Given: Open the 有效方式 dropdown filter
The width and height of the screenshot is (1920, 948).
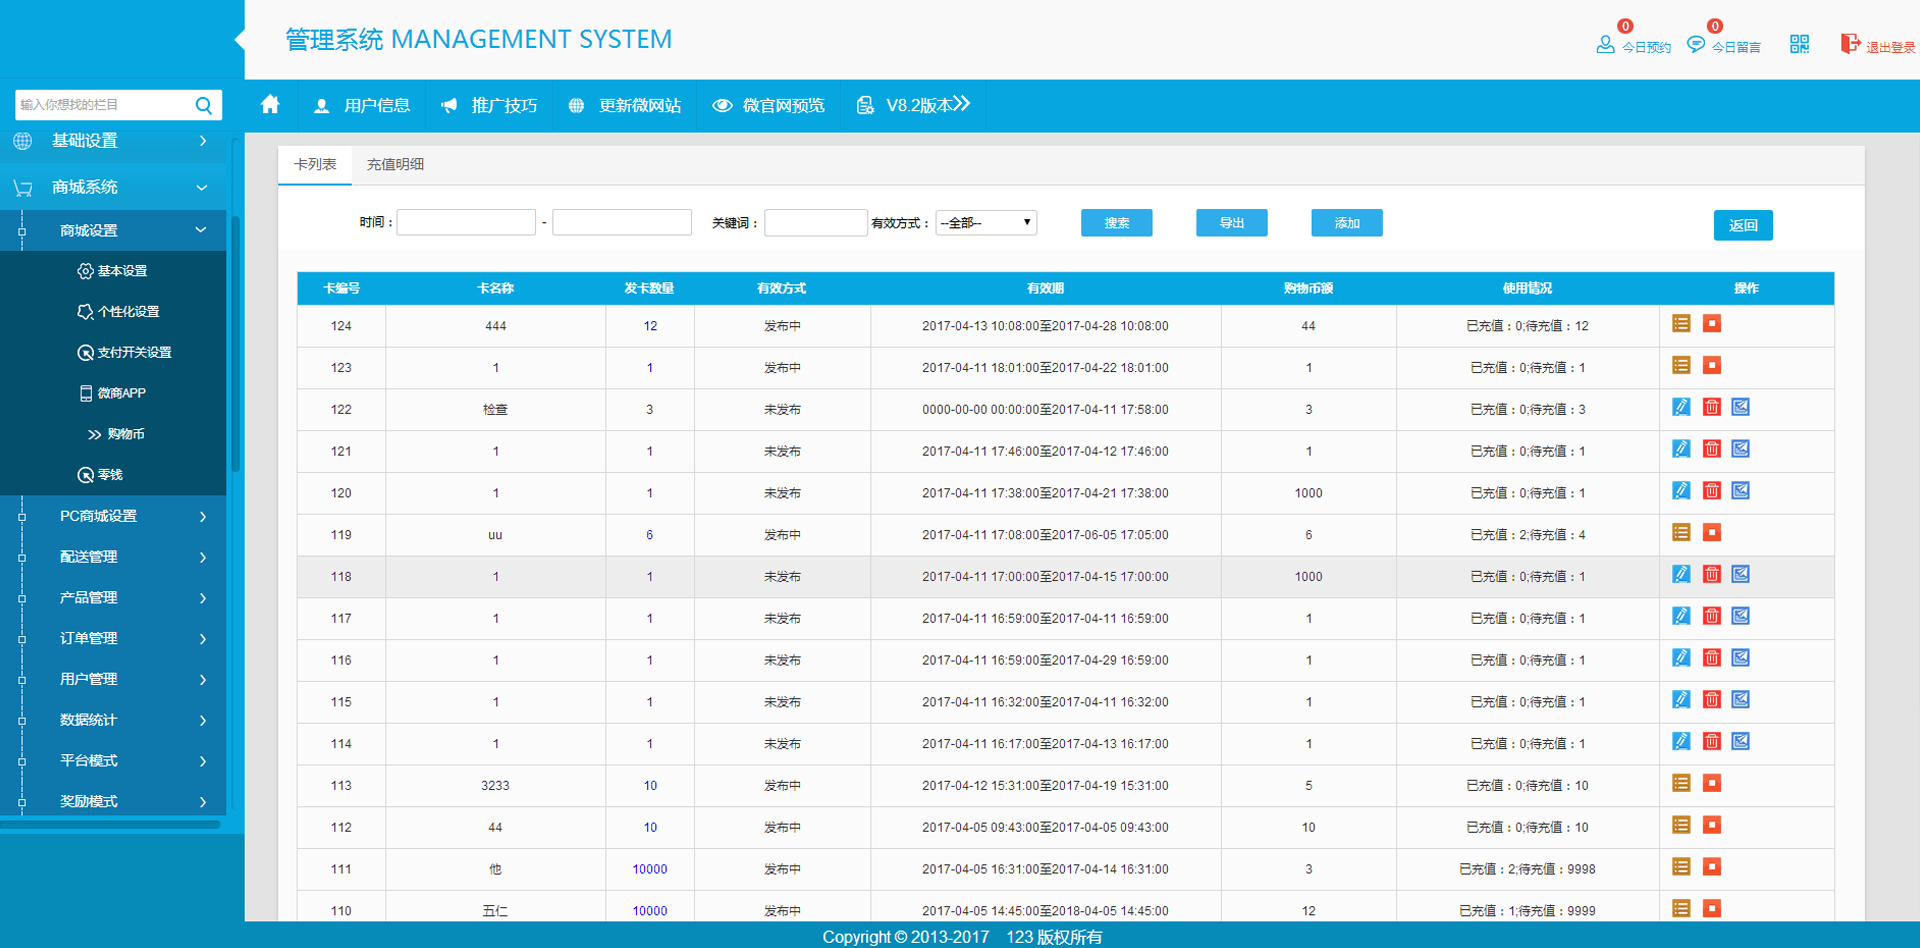Looking at the screenshot, I should [985, 223].
